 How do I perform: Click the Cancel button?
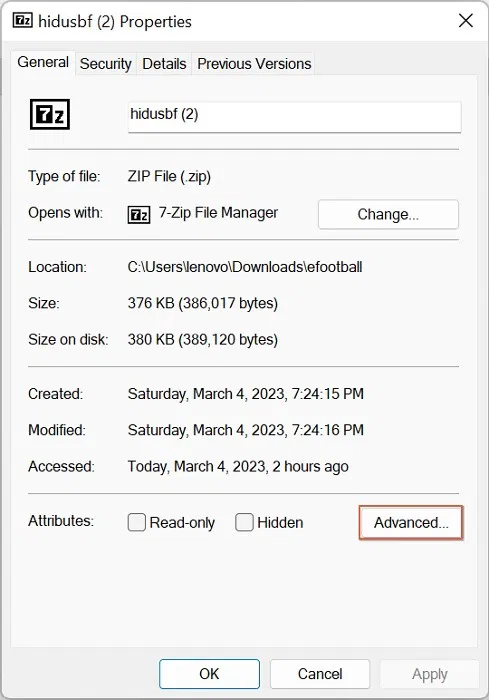click(320, 674)
